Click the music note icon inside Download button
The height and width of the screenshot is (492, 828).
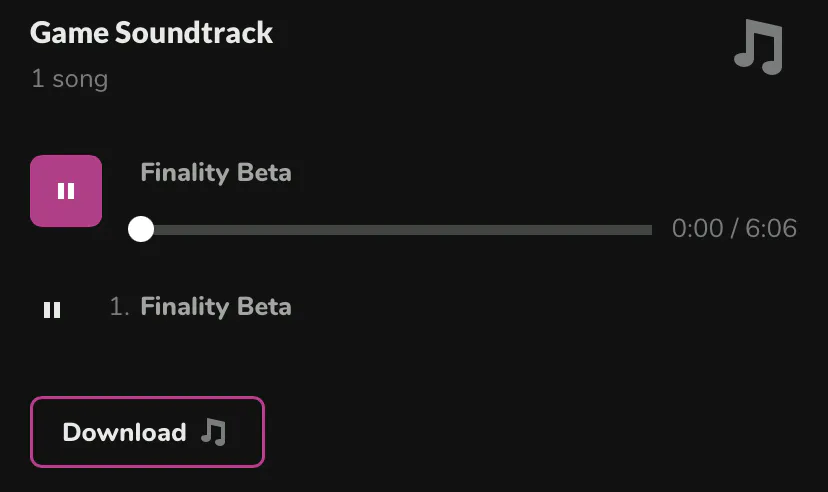(x=213, y=432)
